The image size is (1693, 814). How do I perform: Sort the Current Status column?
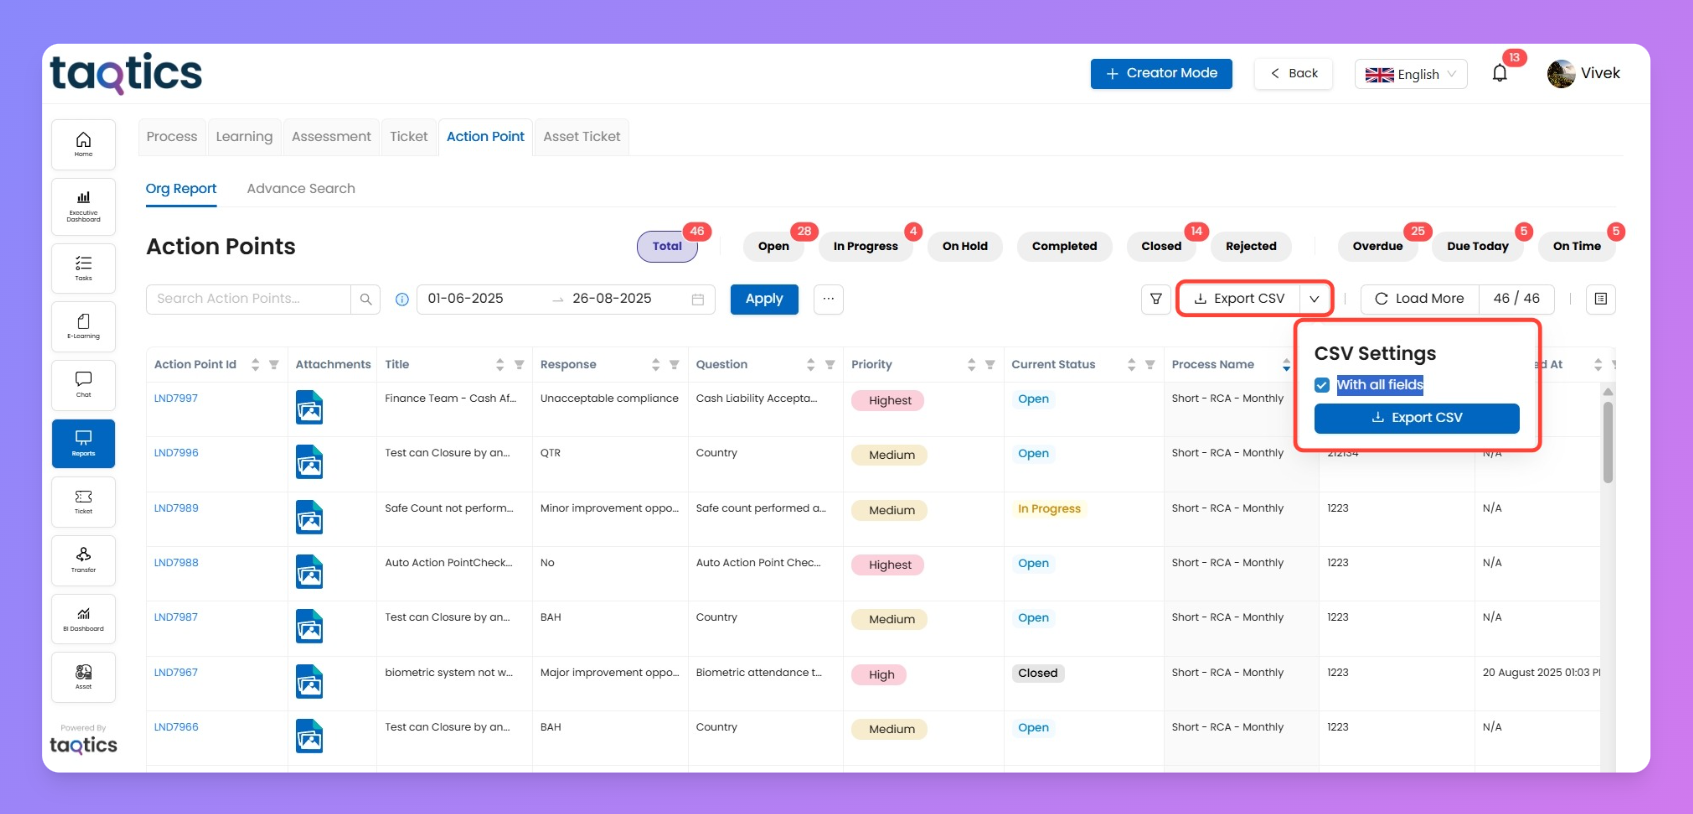pyautogui.click(x=1132, y=365)
